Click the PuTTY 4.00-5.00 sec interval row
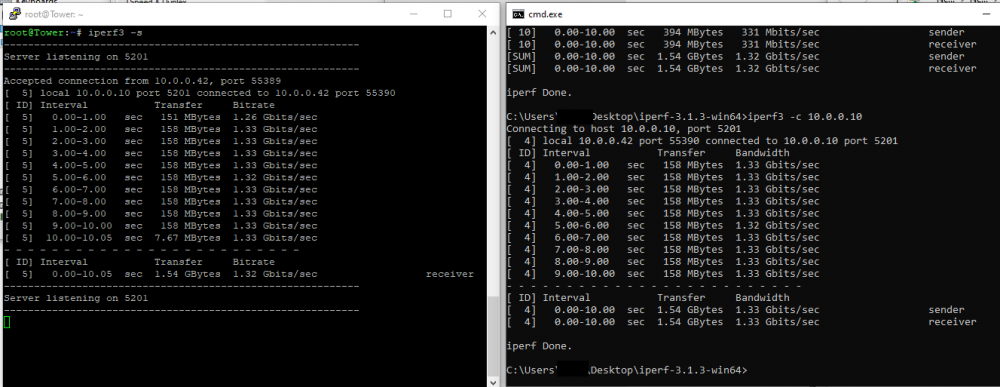This screenshot has width=1000, height=387. click(161, 166)
